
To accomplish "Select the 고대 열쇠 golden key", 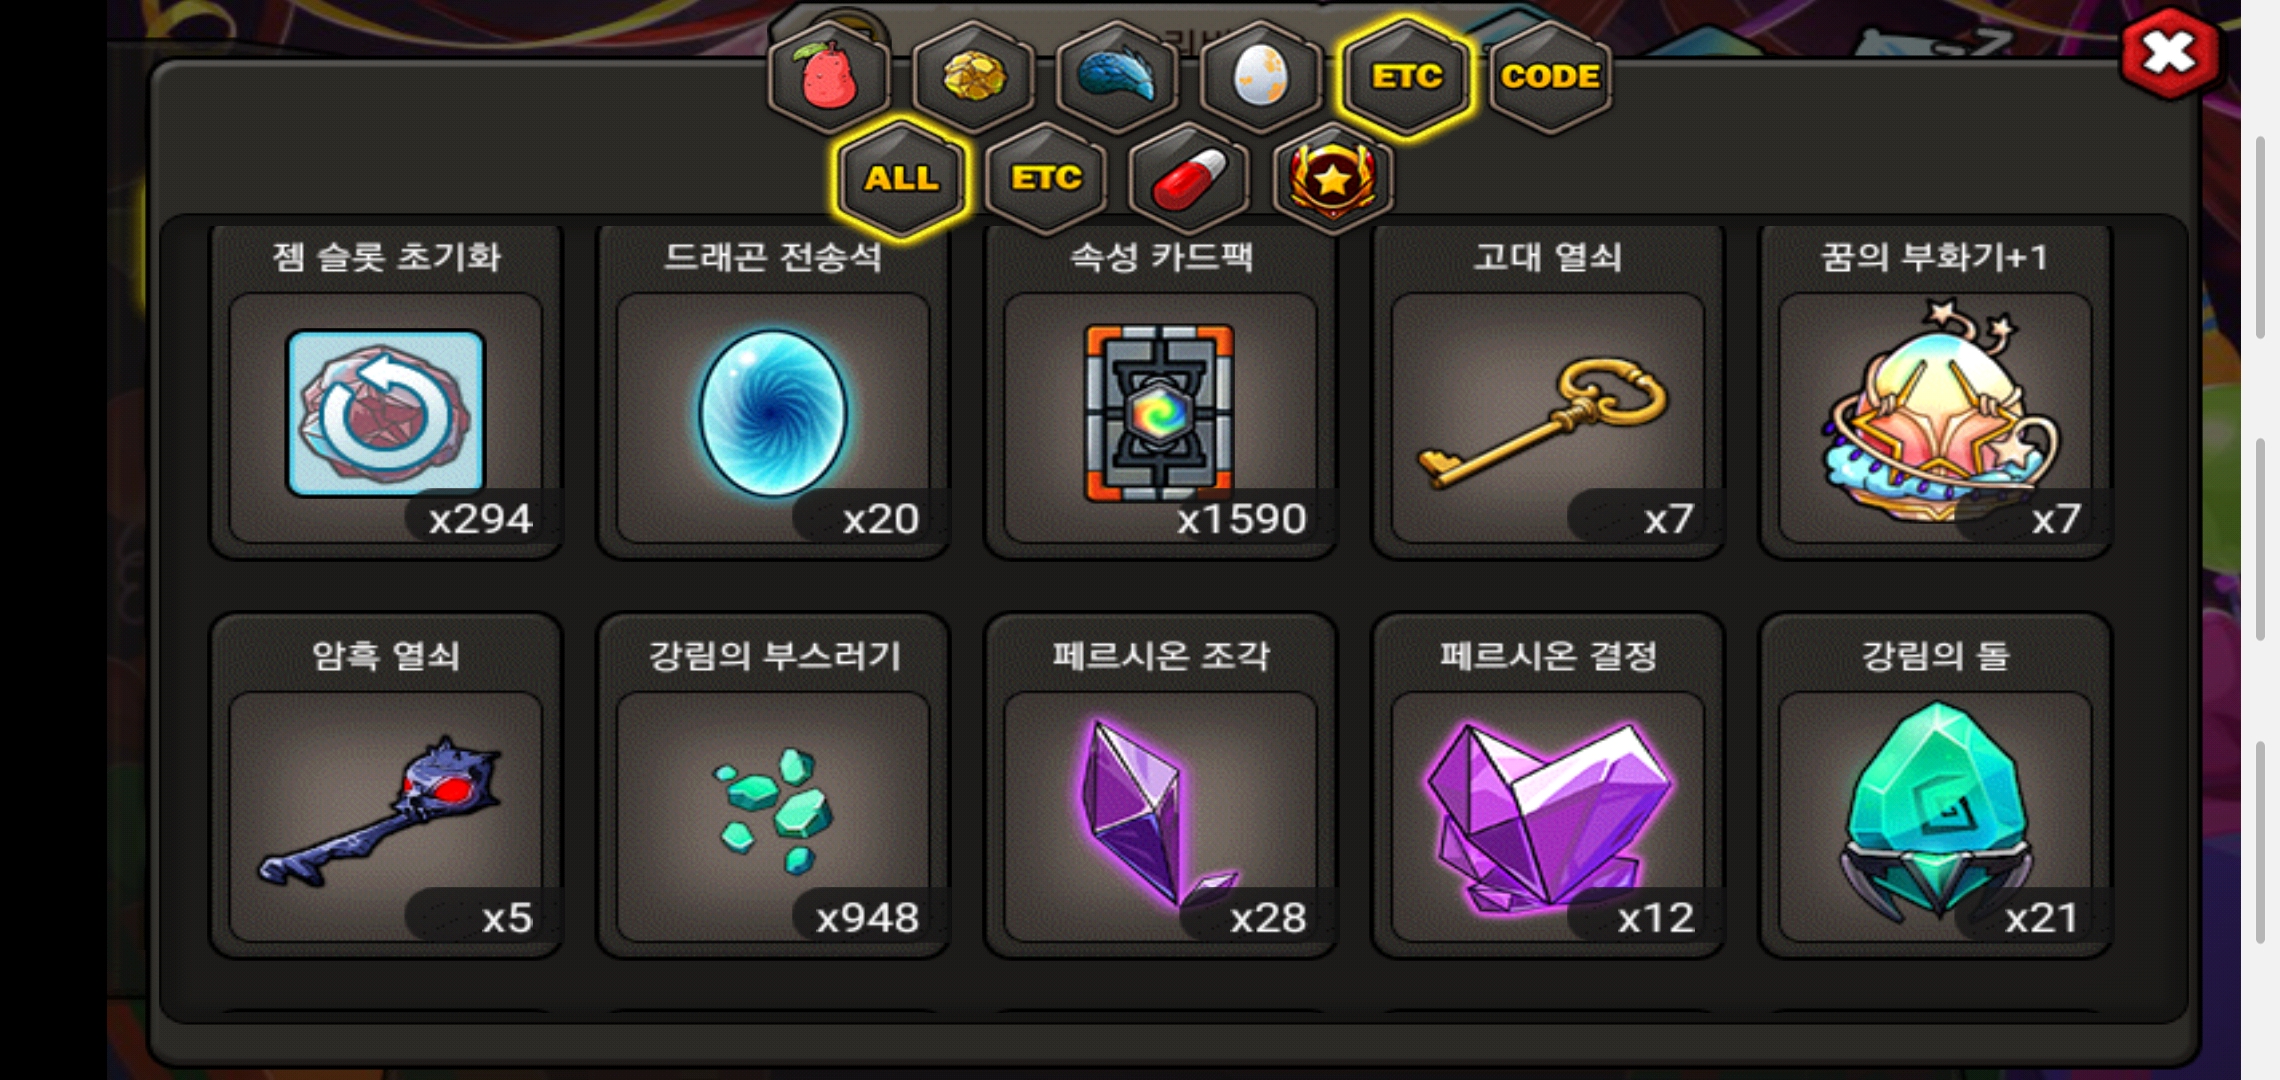I will pyautogui.click(x=1548, y=392).
